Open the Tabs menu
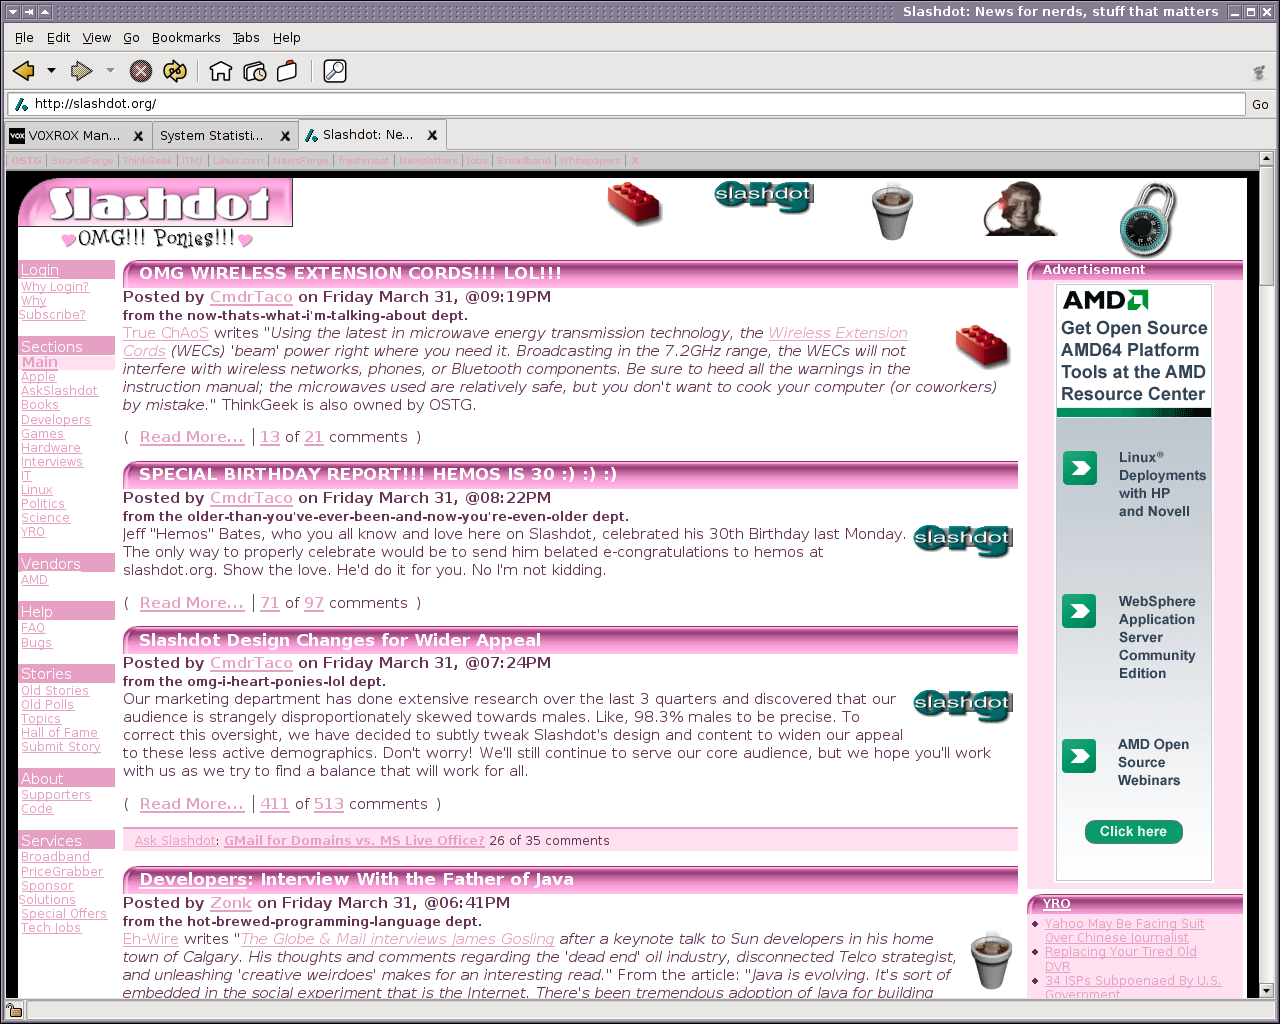This screenshot has width=1280, height=1024. [246, 38]
